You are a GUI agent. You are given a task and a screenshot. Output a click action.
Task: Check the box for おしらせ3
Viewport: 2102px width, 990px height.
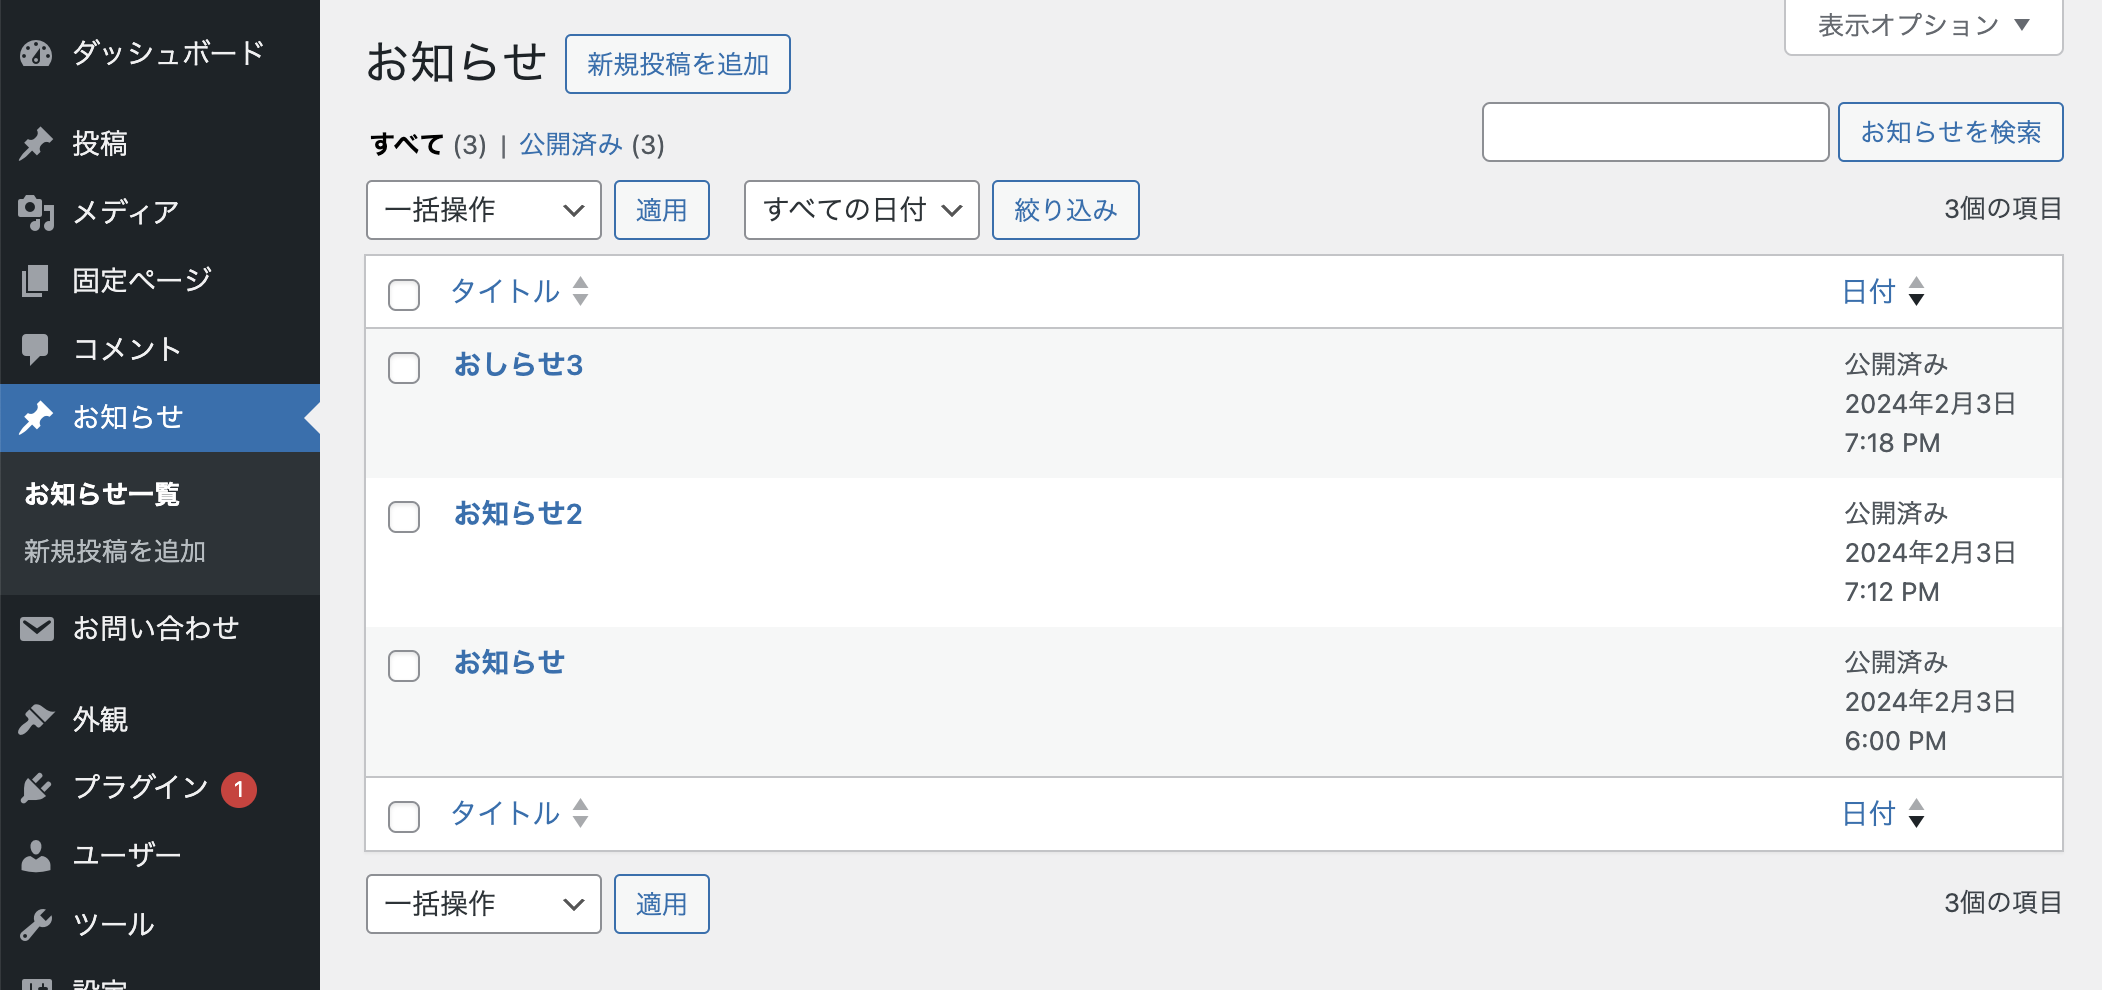coord(404,368)
